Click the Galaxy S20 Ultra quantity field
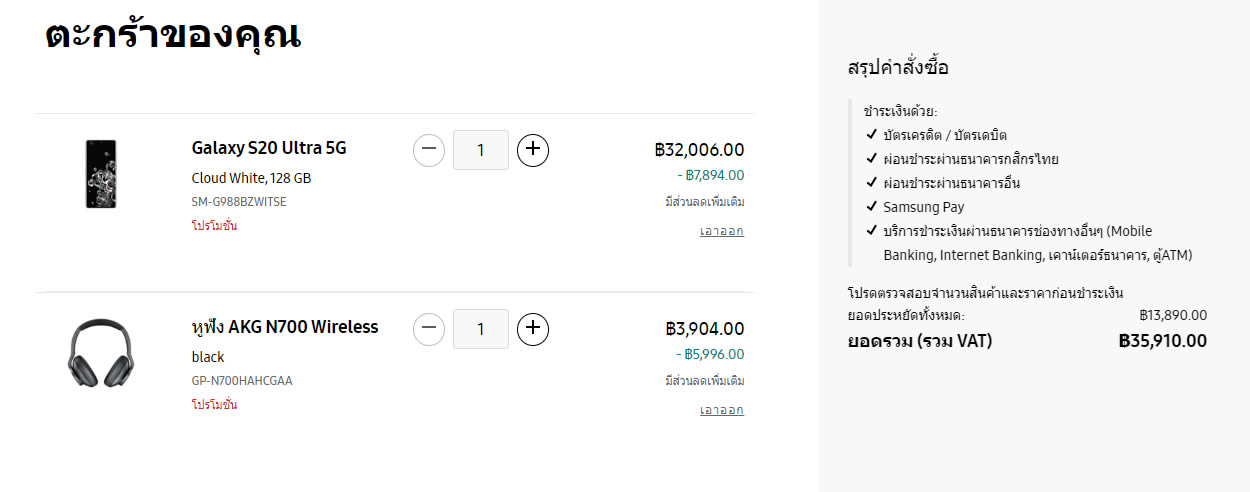The image size is (1250, 492). (x=481, y=150)
